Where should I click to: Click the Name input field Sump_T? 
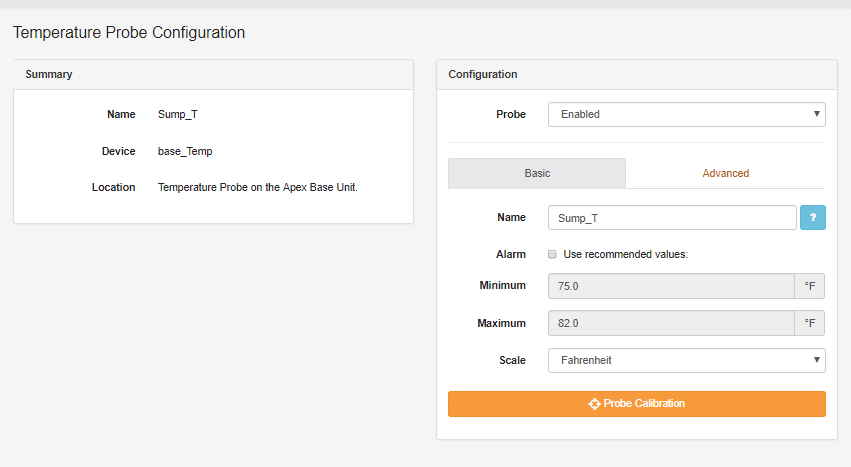[672, 218]
